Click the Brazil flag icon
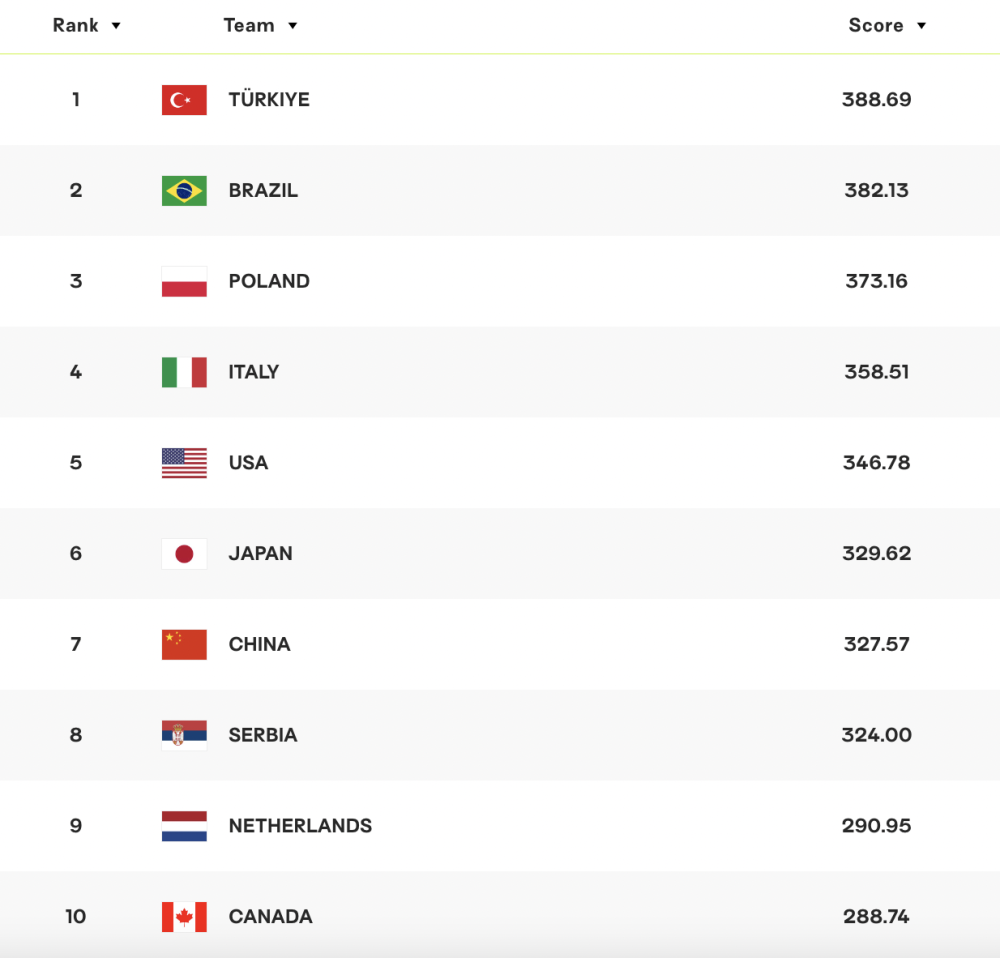The height and width of the screenshot is (958, 1000). (184, 191)
